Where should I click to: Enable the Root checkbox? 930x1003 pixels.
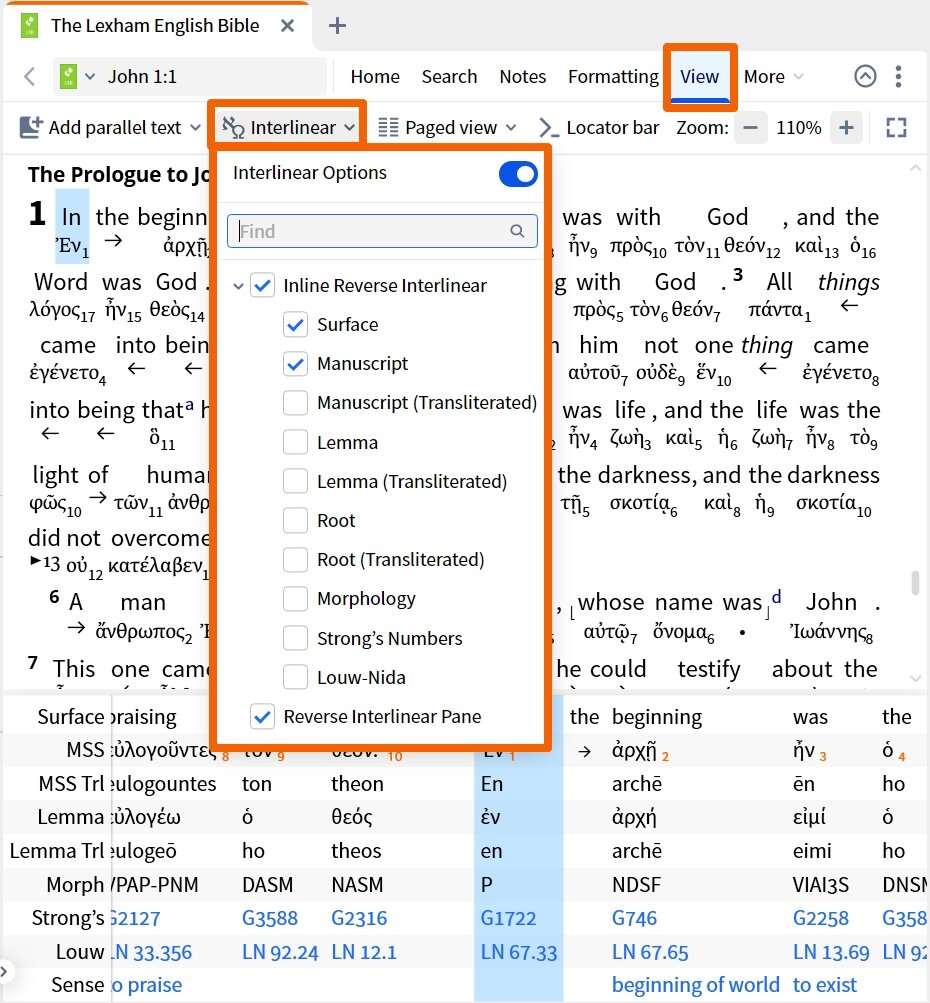[x=296, y=521]
